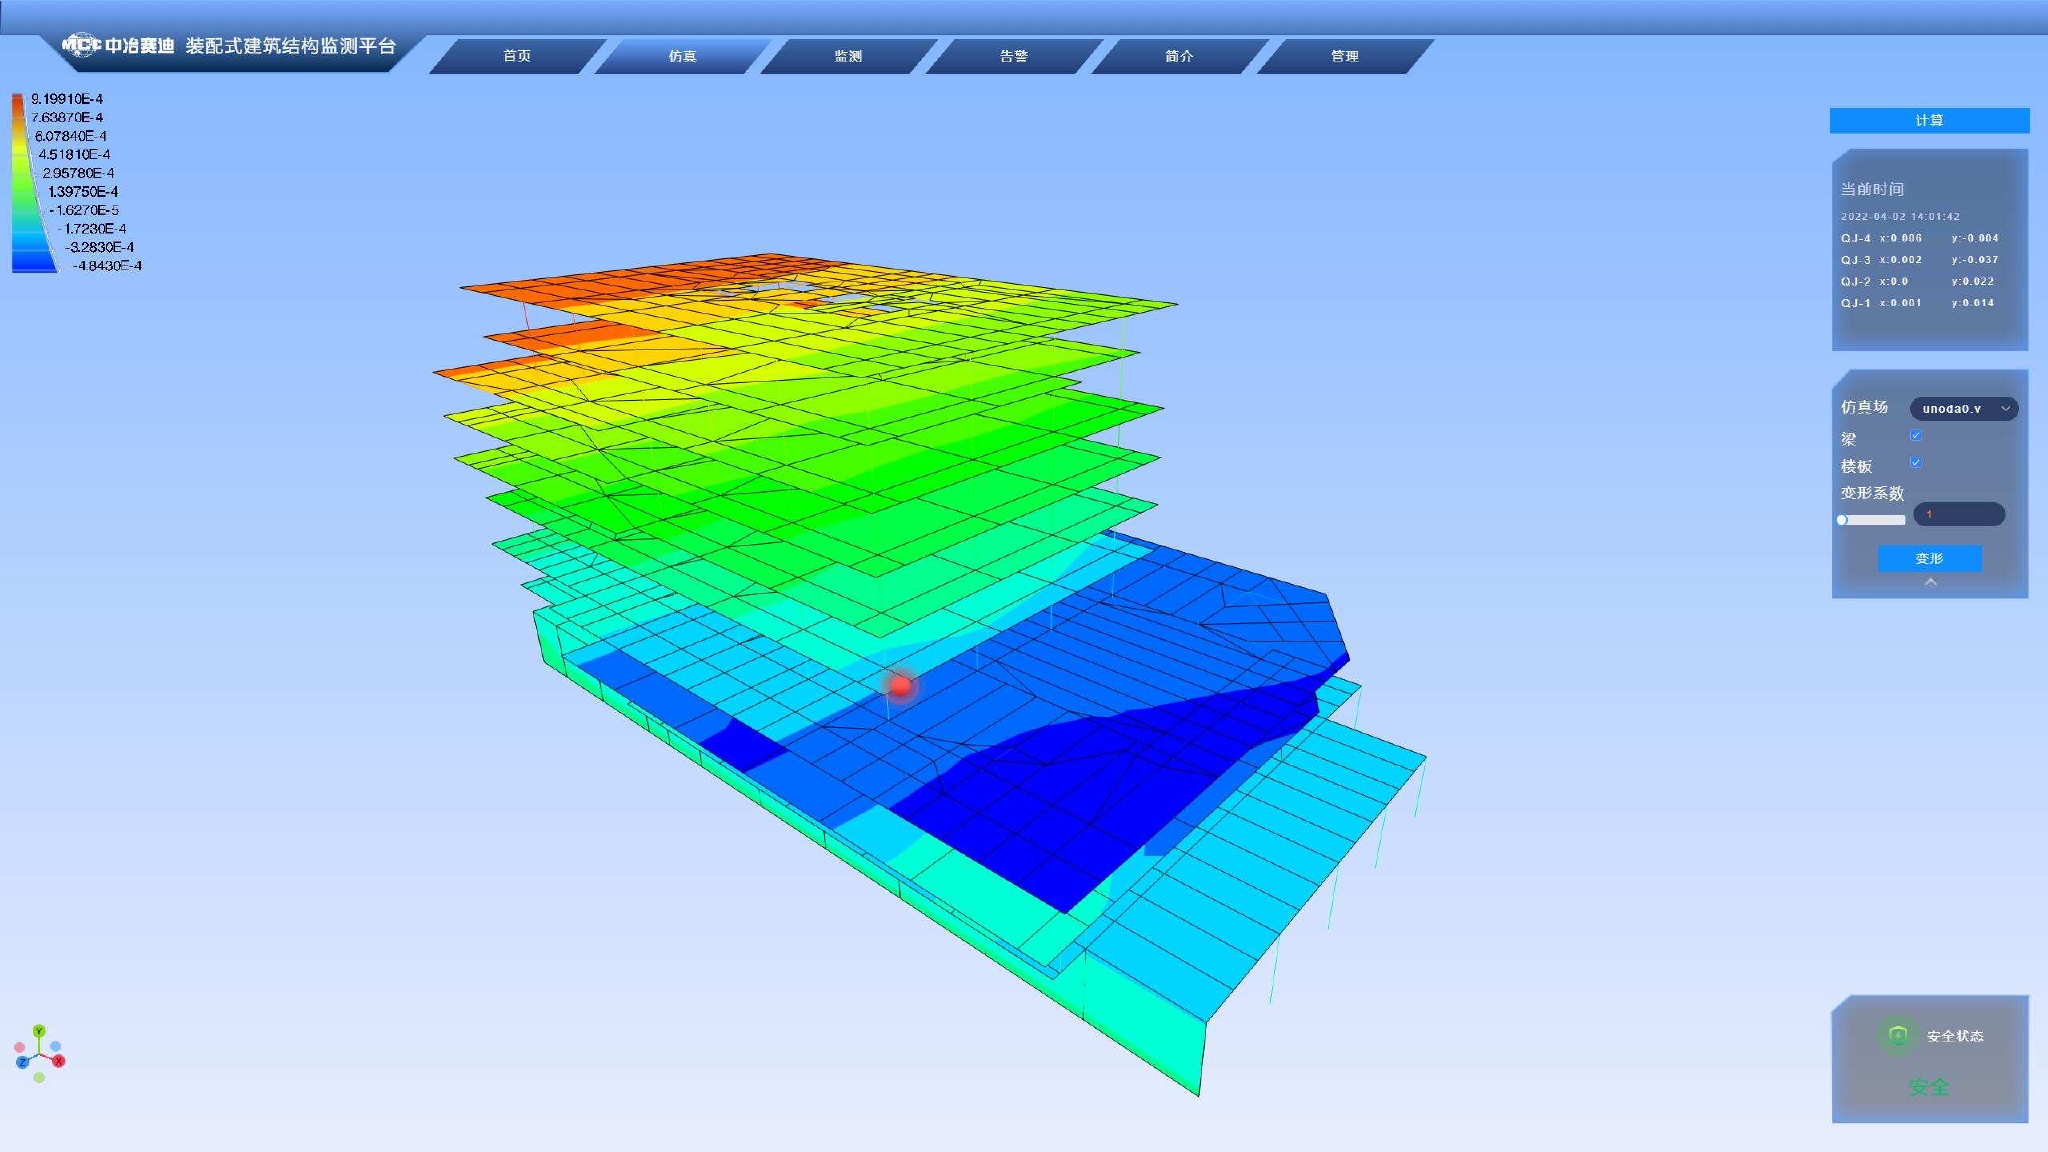Click the 变形系数 value input field

click(1958, 514)
